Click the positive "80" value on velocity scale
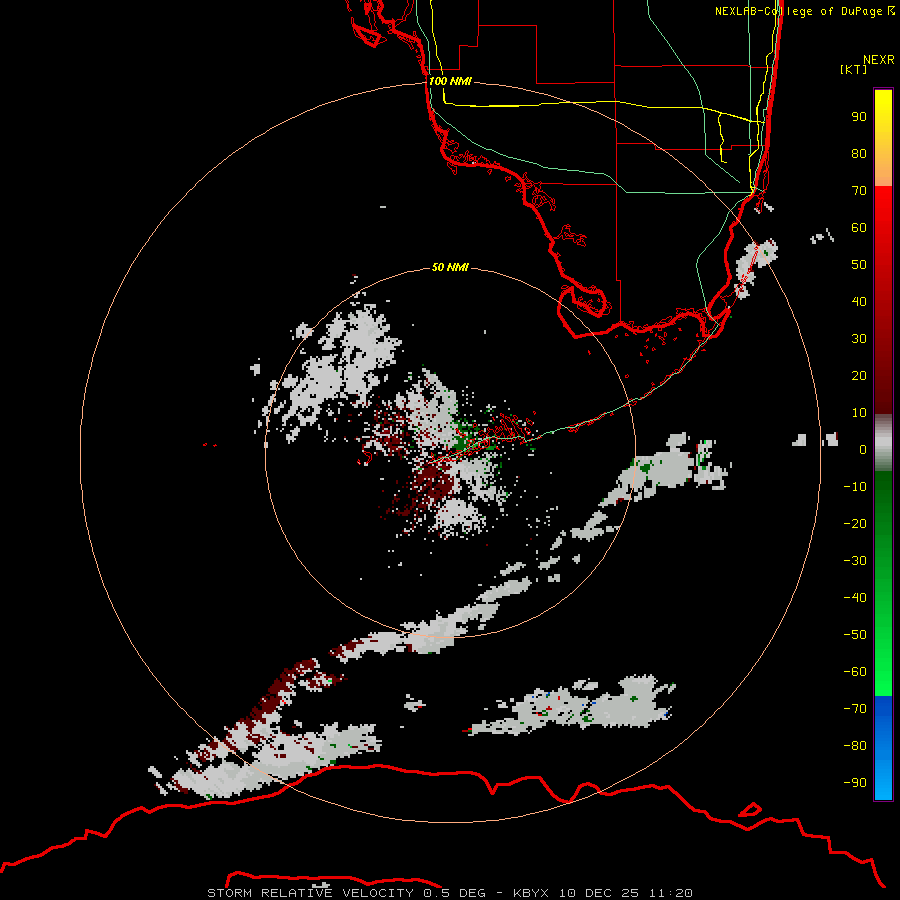This screenshot has height=900, width=900. [x=859, y=153]
